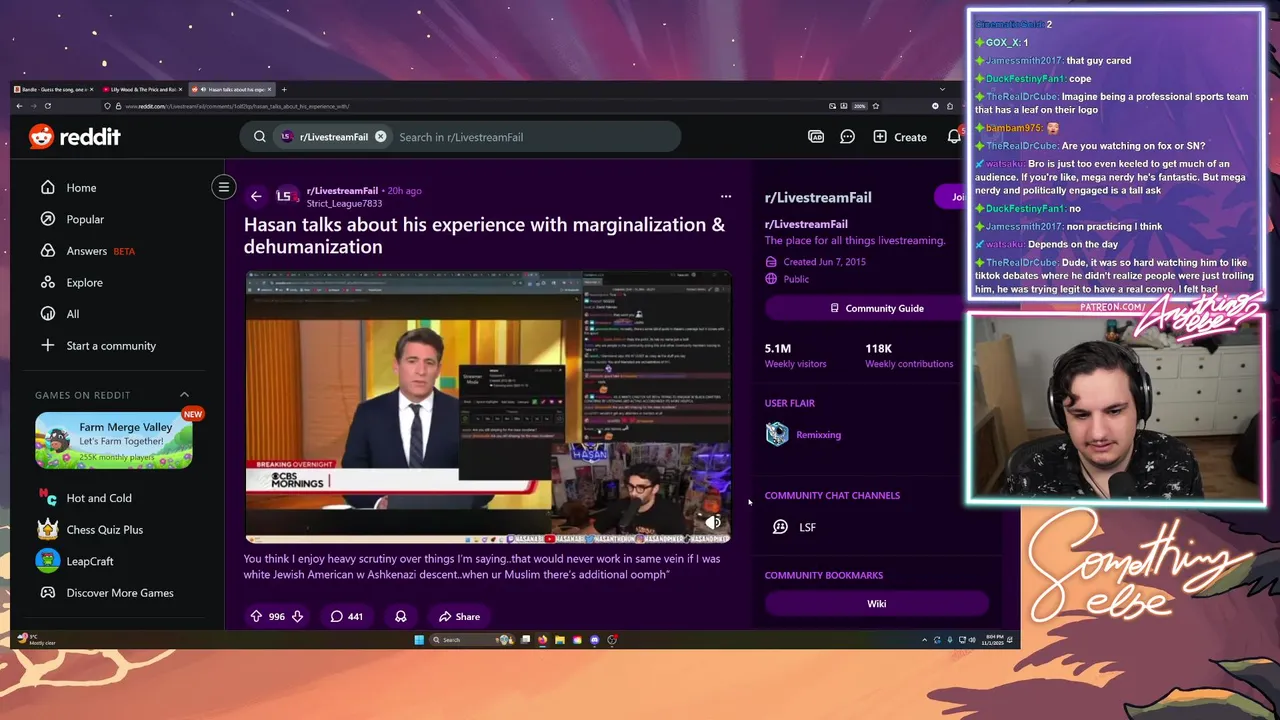Open a new browser tab
Image resolution: width=1280 pixels, height=720 pixels.
[x=284, y=90]
